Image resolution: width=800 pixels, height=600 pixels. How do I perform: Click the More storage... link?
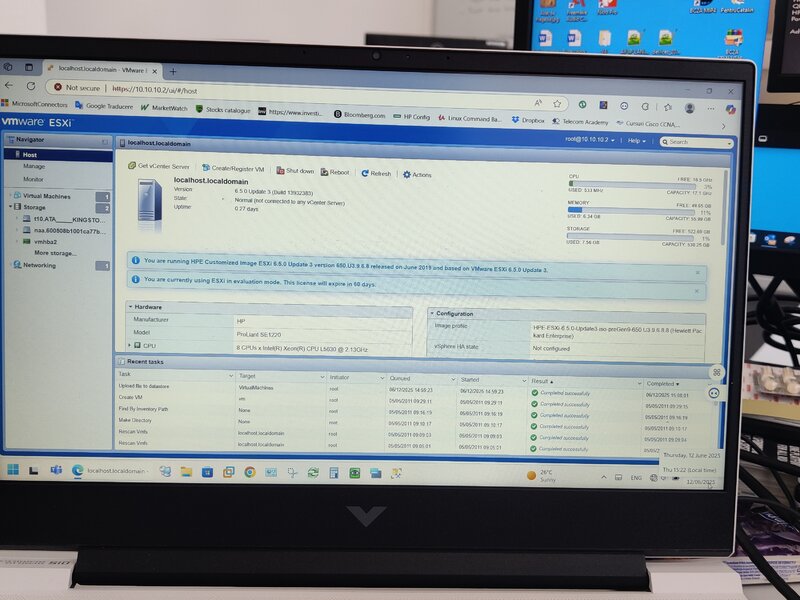[x=55, y=253]
